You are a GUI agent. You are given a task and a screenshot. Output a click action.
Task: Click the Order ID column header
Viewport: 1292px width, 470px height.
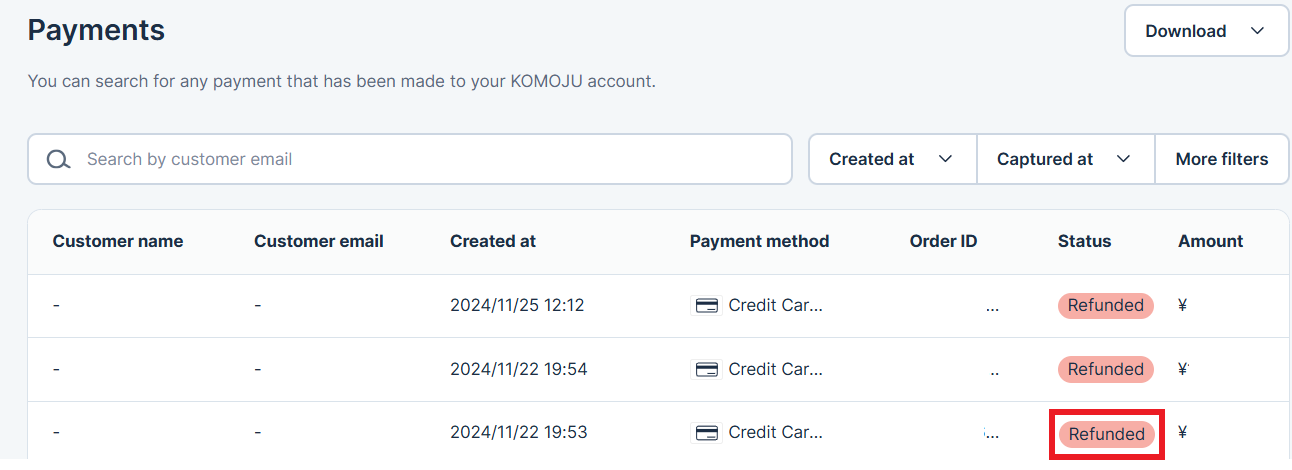tap(943, 241)
